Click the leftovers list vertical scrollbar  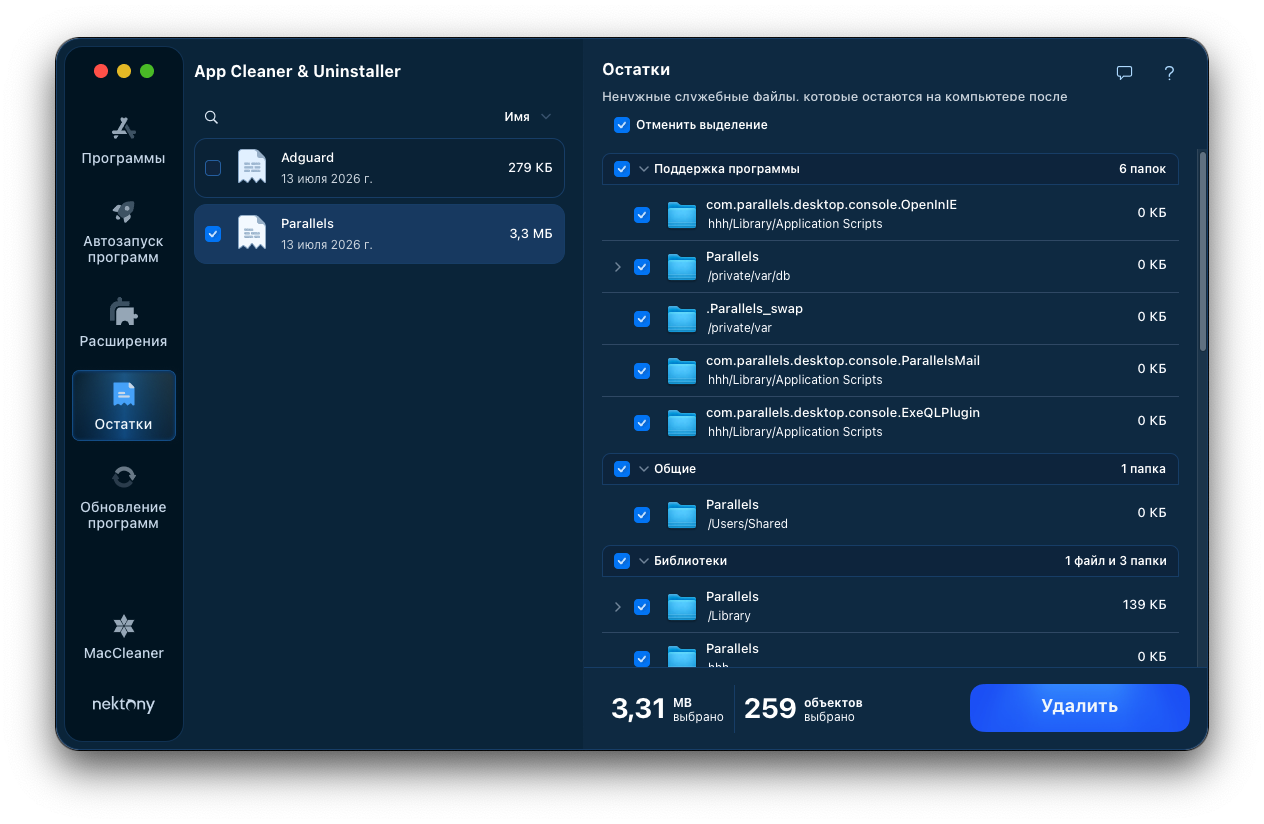point(1203,250)
